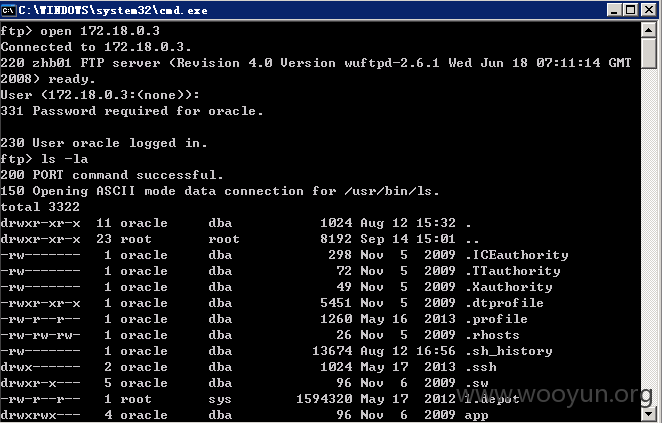The width and height of the screenshot is (662, 423).
Task: Click the vertical scrollbar thumb
Action: 648,53
